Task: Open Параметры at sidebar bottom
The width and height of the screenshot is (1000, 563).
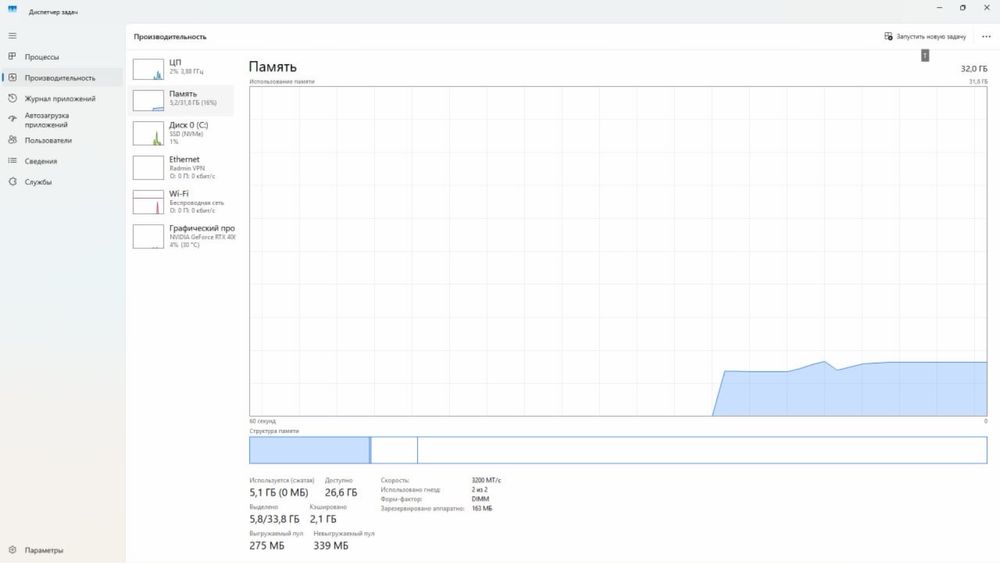Action: coord(44,550)
